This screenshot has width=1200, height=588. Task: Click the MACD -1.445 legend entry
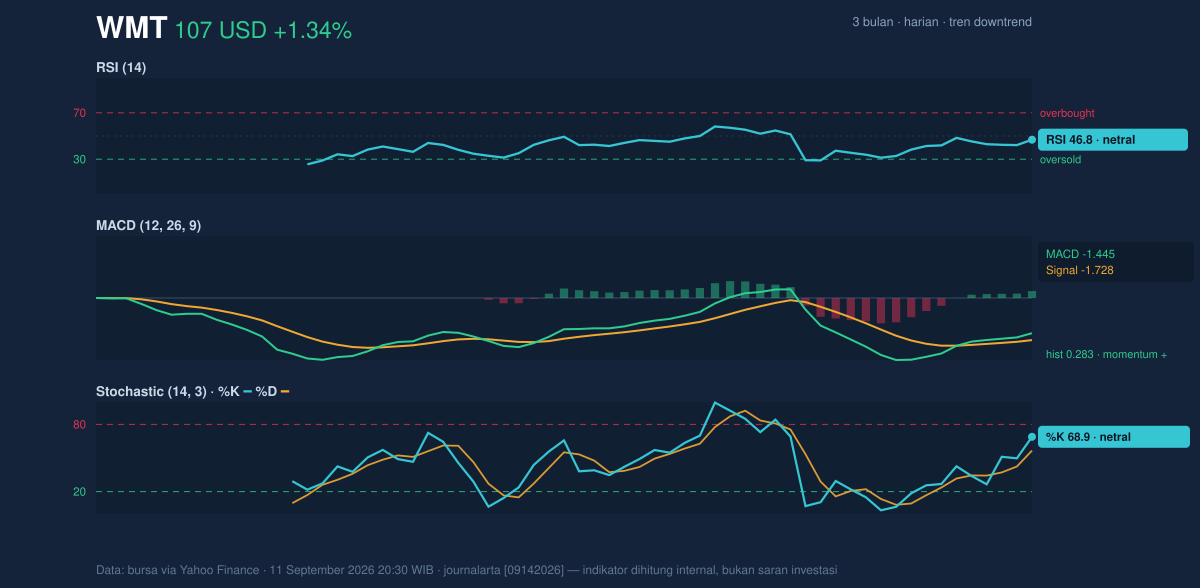click(x=1080, y=254)
